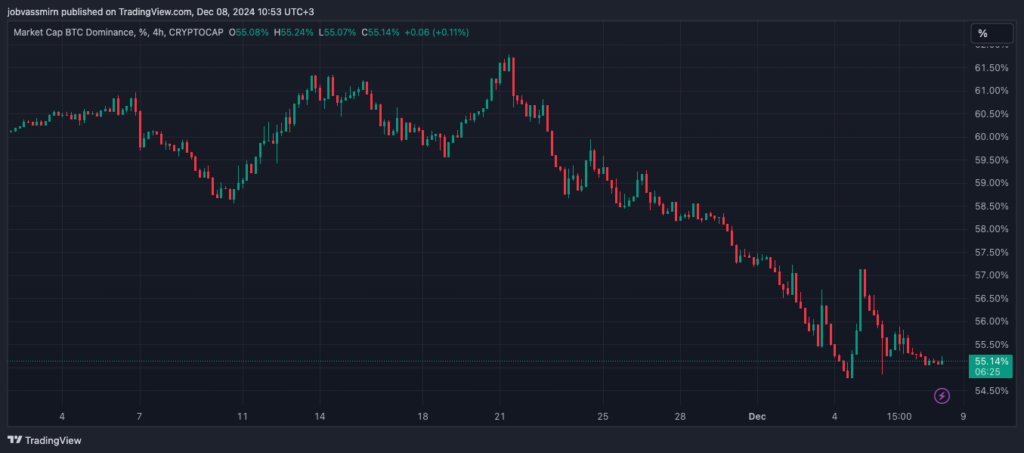Click the 54.50% price axis label
This screenshot has height=453, width=1024.
pos(991,390)
